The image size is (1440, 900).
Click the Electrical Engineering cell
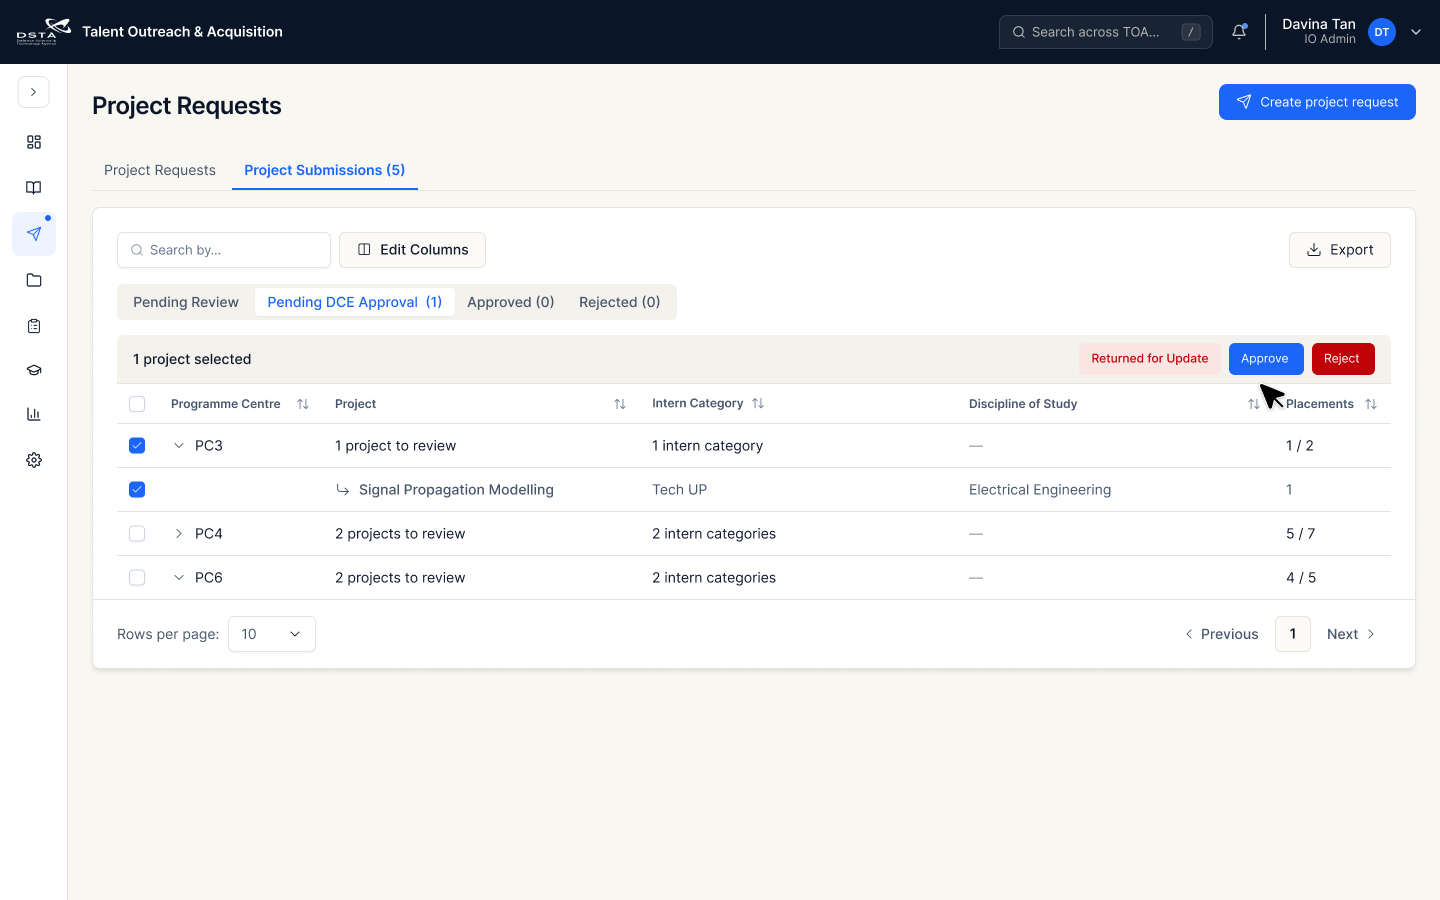pyautogui.click(x=1040, y=490)
